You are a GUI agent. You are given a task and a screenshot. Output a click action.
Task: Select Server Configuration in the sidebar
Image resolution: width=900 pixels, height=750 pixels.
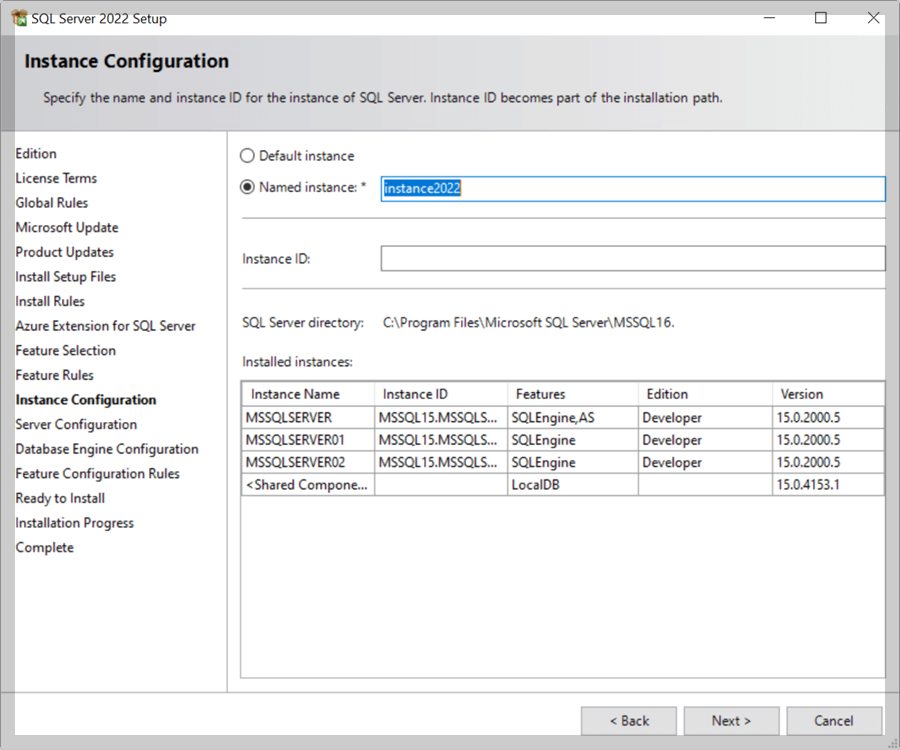tap(76, 425)
